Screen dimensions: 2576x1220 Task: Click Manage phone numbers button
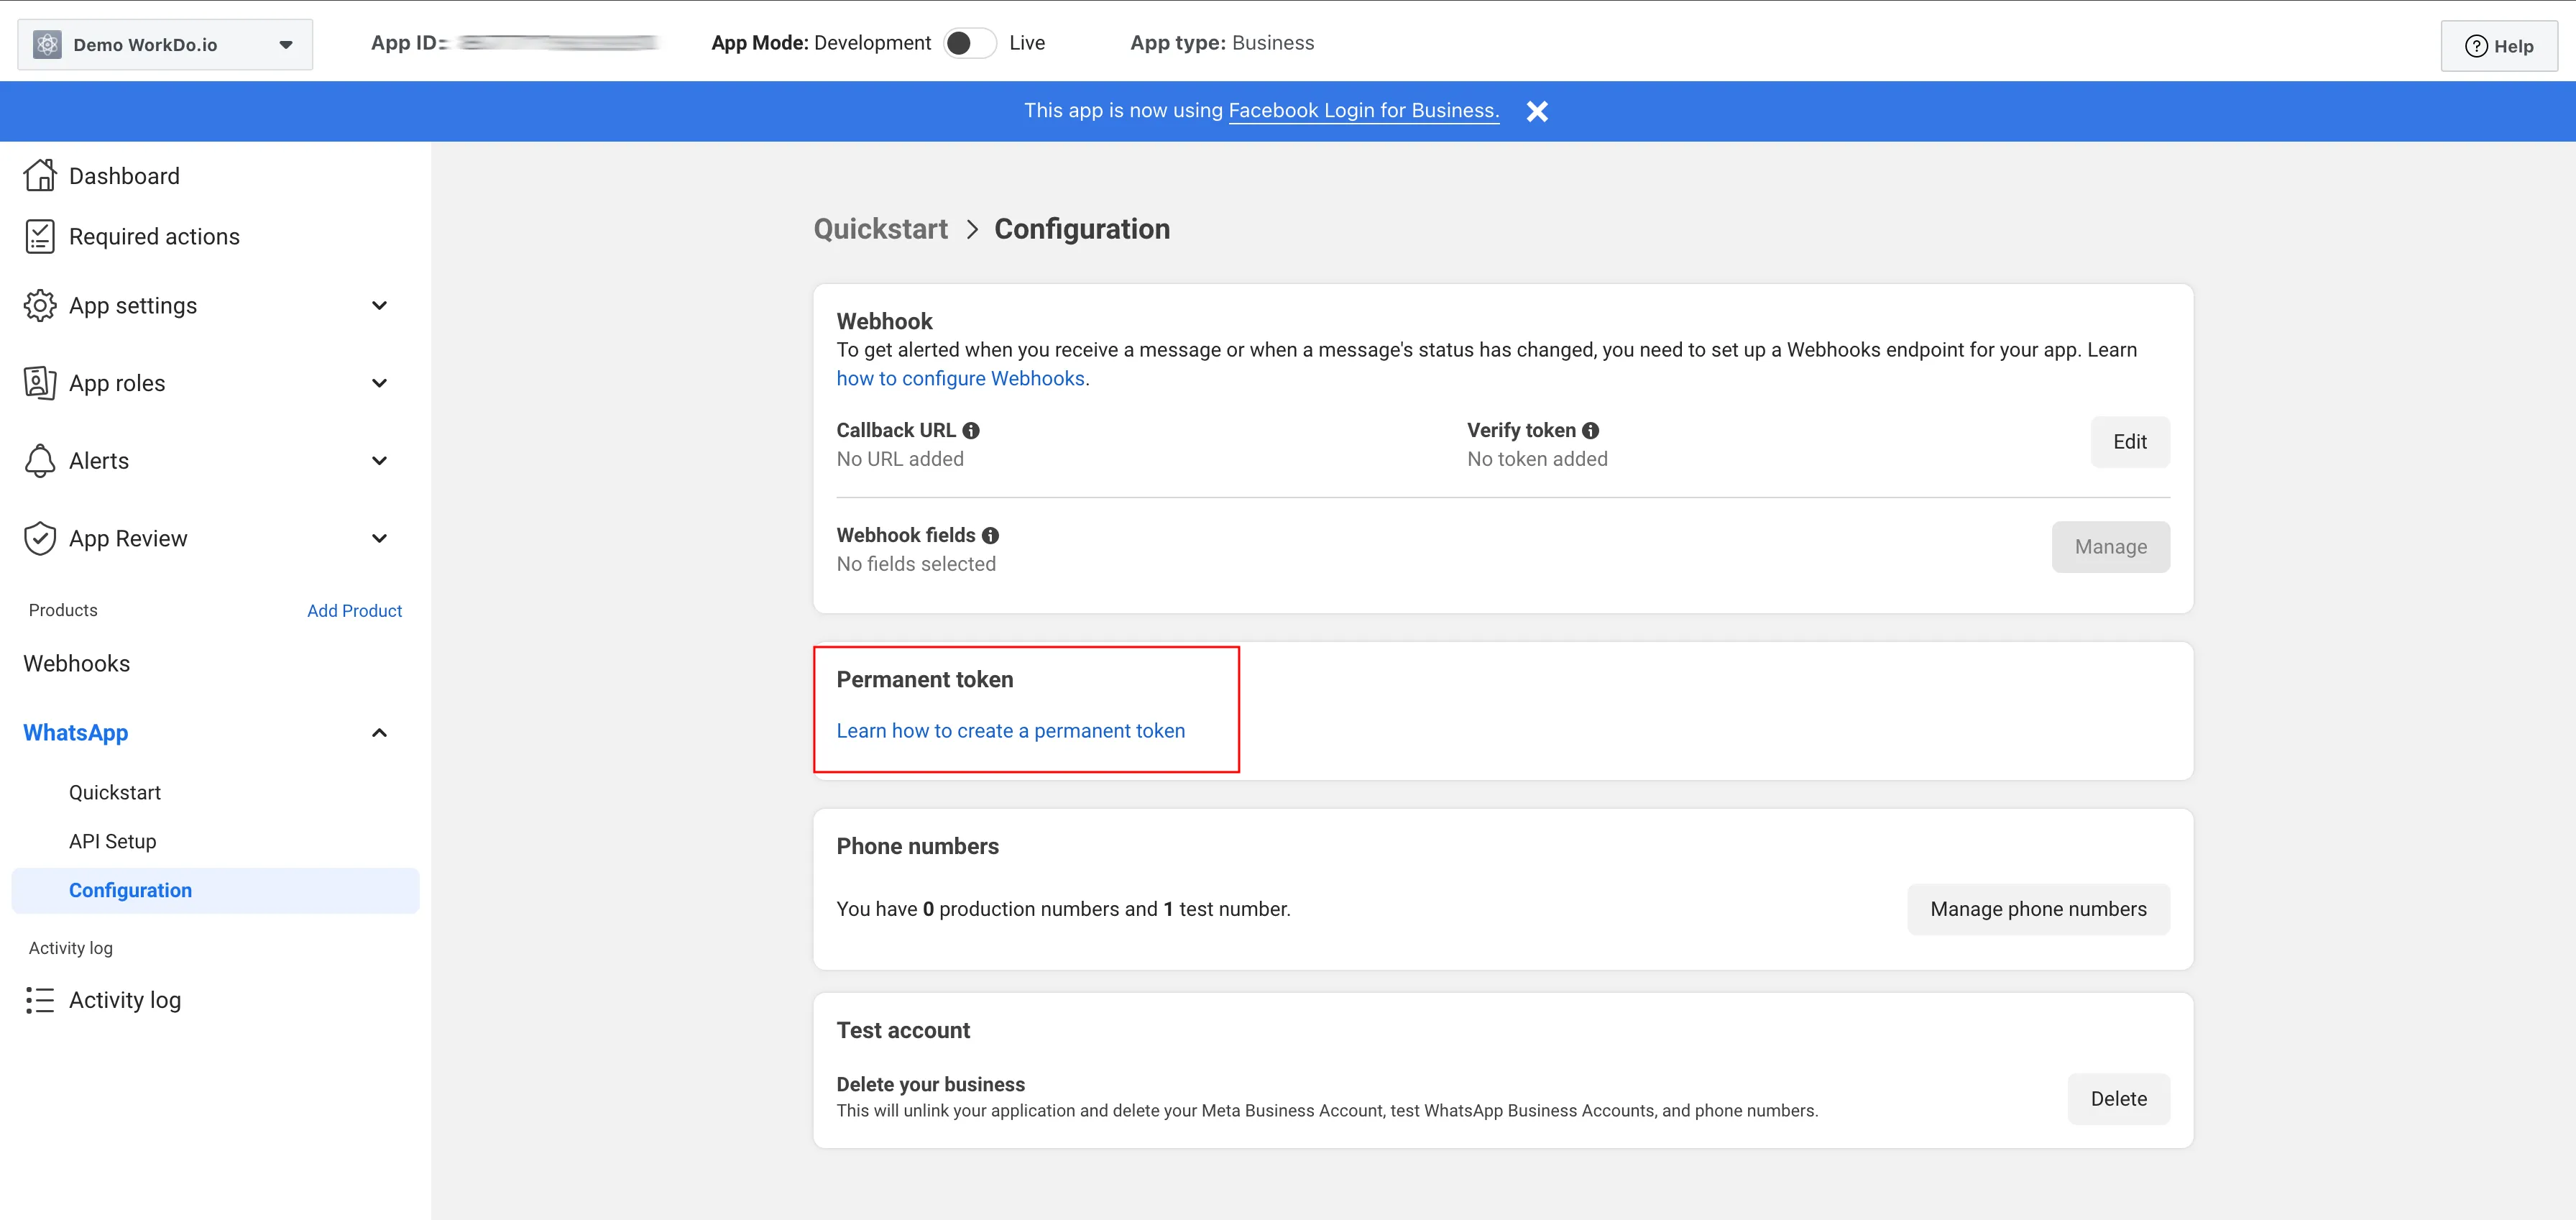[x=2038, y=909]
